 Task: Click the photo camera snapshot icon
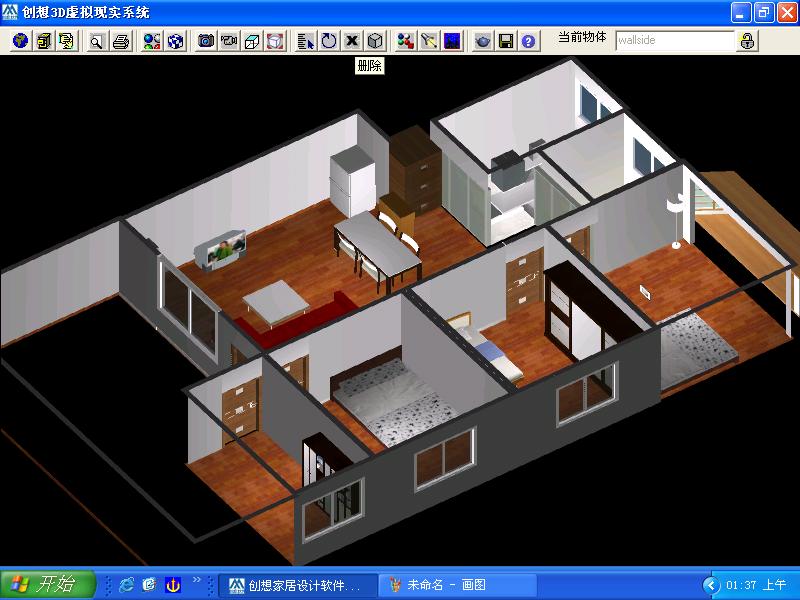pos(206,41)
